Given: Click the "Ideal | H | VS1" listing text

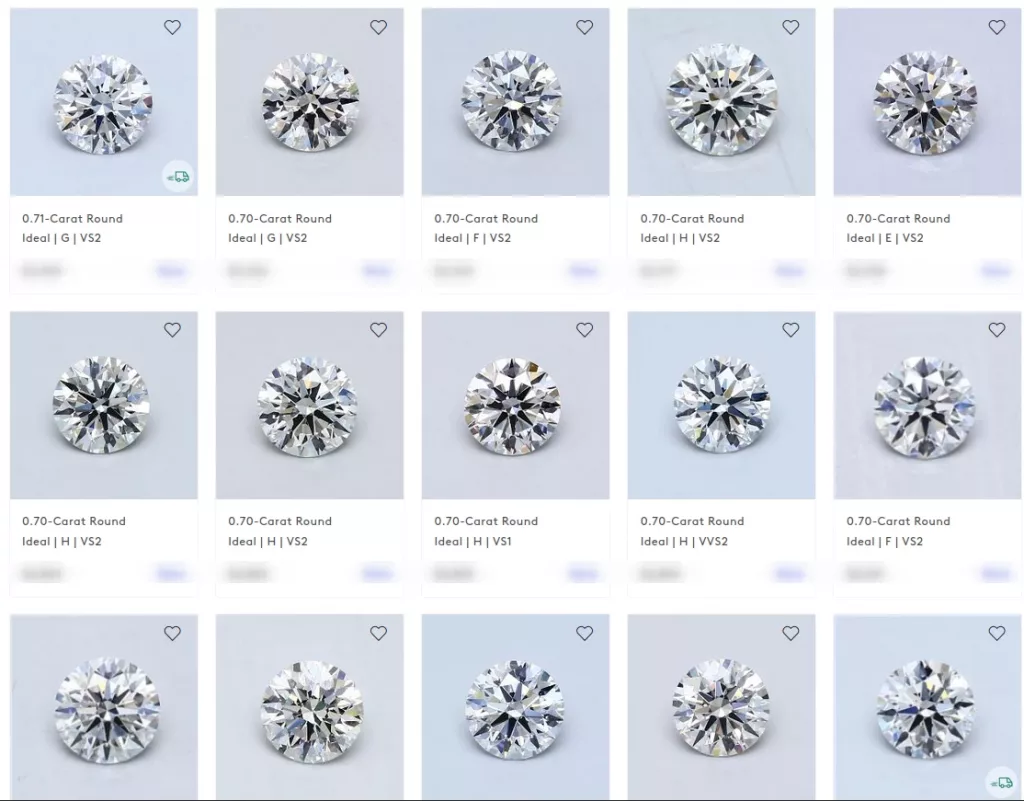Looking at the screenshot, I should click(473, 541).
